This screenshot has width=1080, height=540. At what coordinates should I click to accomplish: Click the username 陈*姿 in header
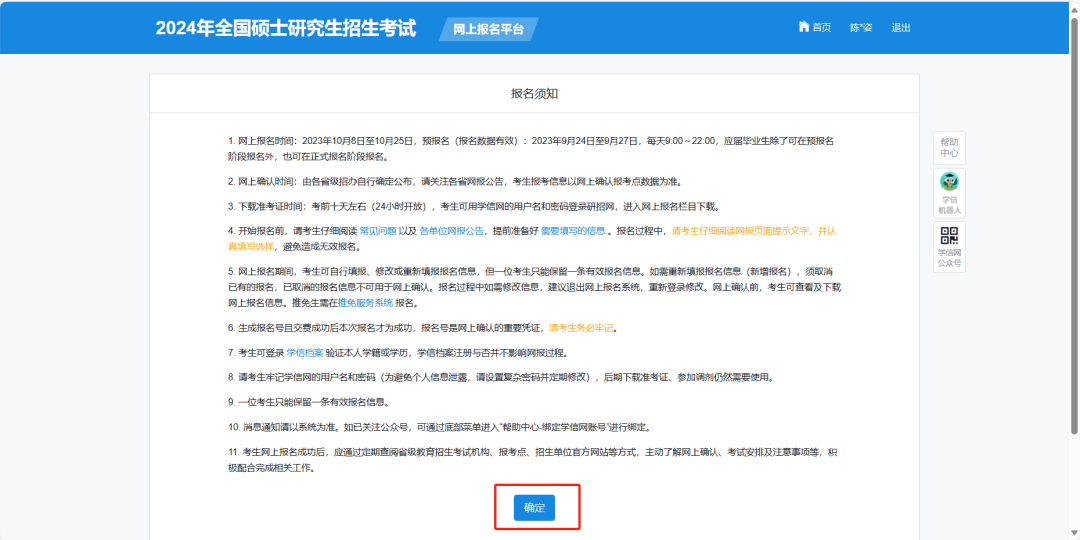(860, 27)
